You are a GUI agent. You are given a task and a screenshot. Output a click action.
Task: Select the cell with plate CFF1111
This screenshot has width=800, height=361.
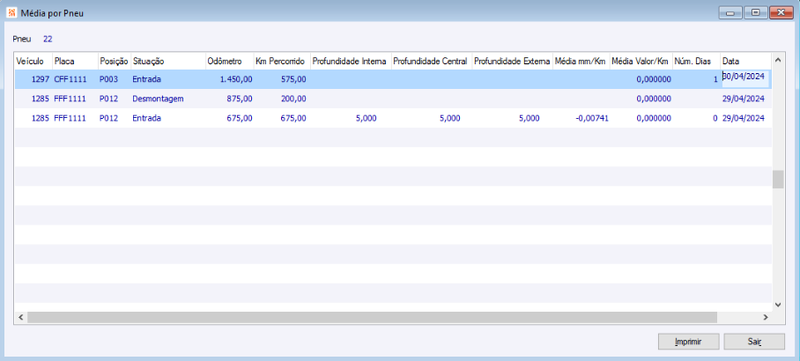(x=75, y=80)
